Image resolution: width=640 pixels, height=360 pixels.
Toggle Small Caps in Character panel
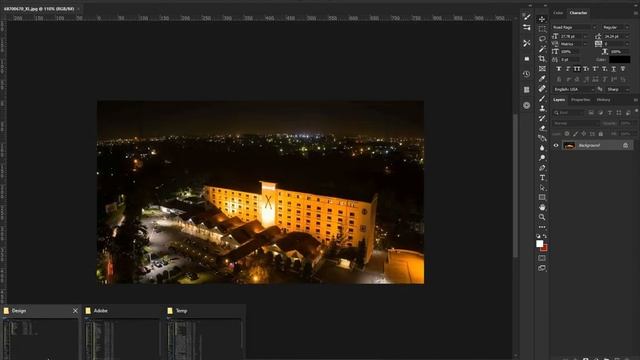click(586, 69)
